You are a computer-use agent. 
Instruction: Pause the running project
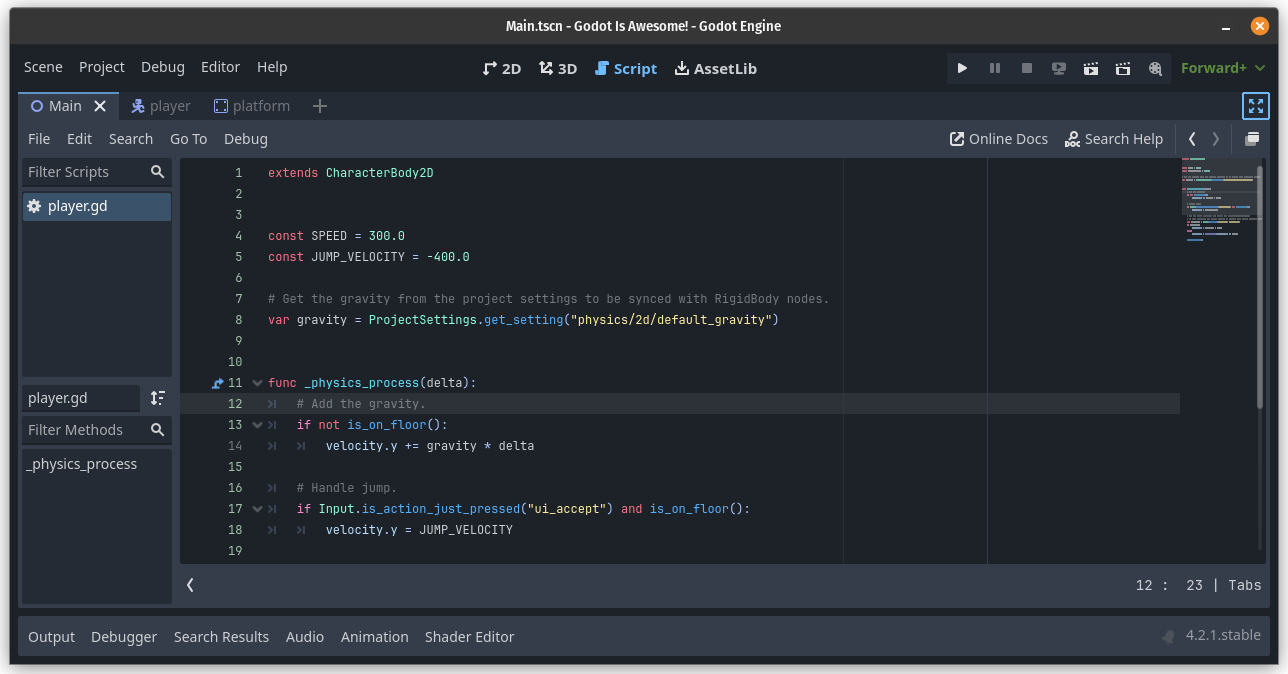994,68
